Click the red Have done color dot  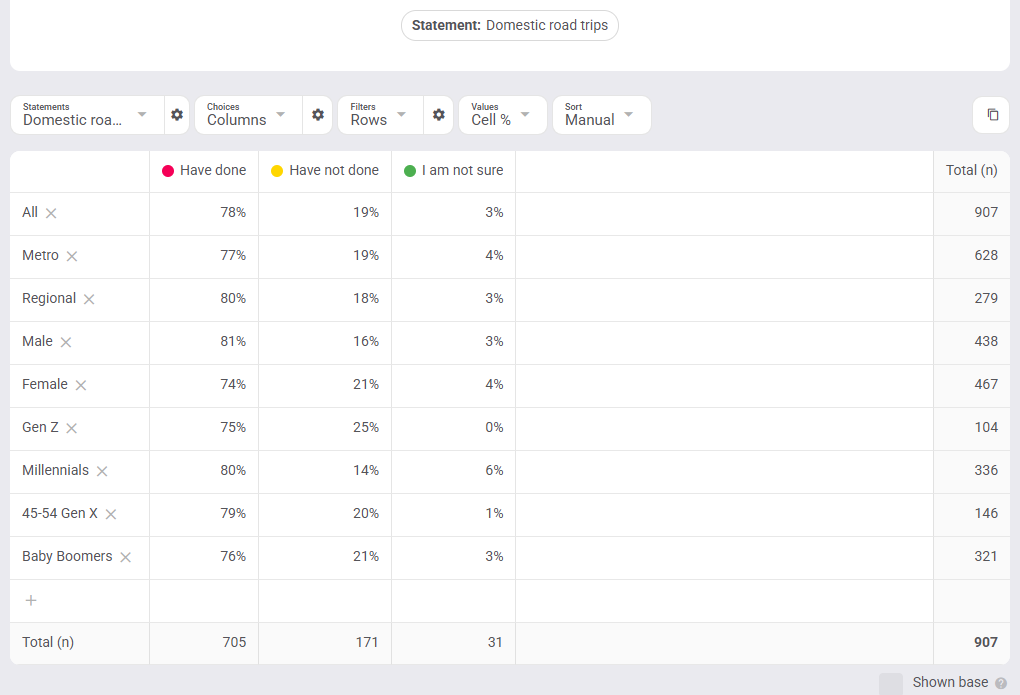point(168,171)
